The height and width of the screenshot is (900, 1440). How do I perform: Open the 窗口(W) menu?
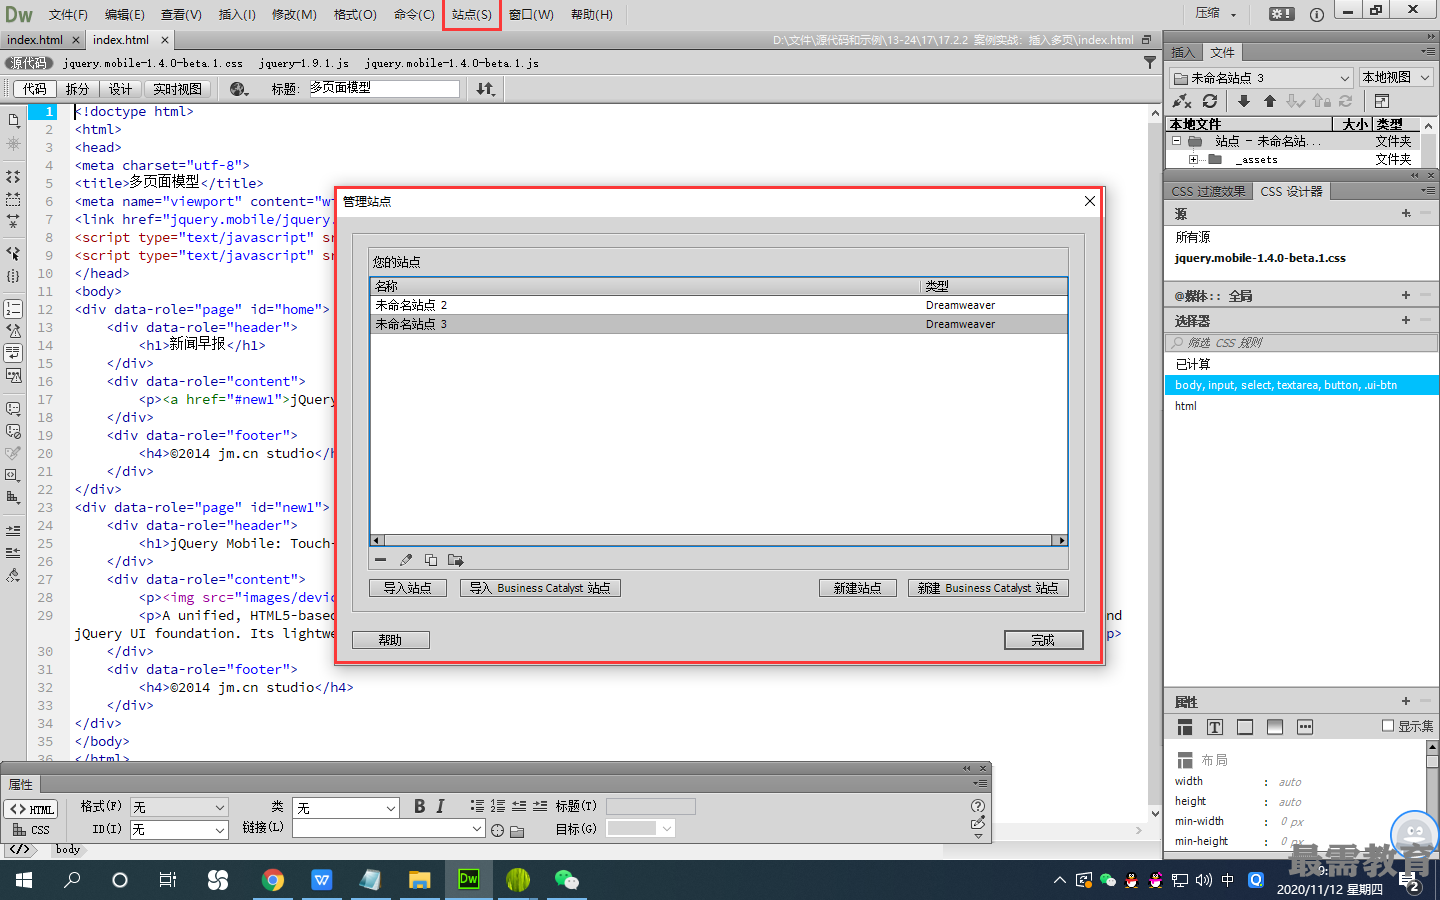pos(531,14)
